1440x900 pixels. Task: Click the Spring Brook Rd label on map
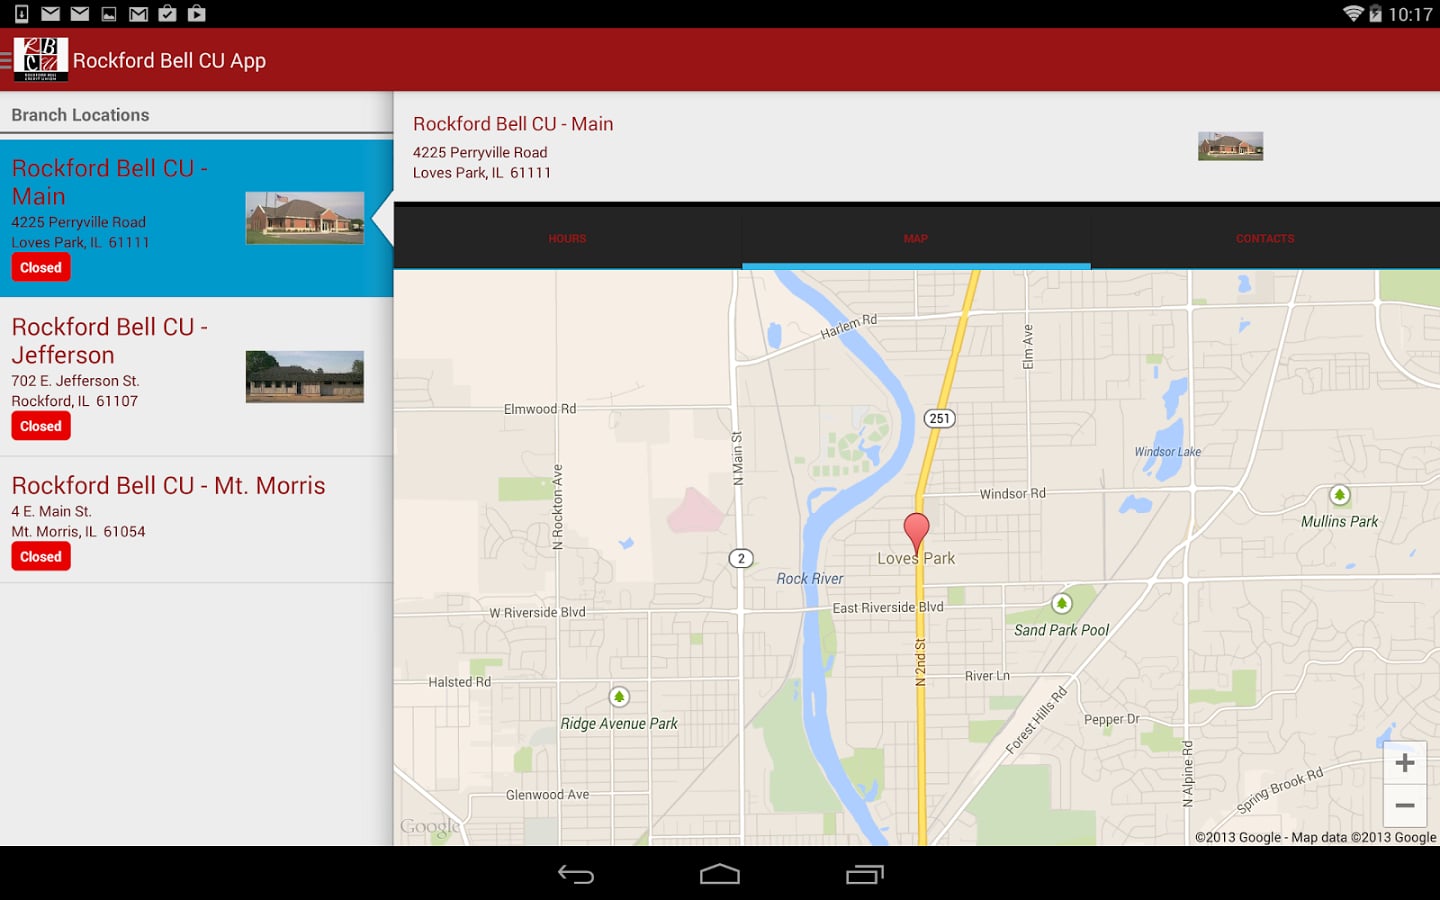pos(1280,790)
